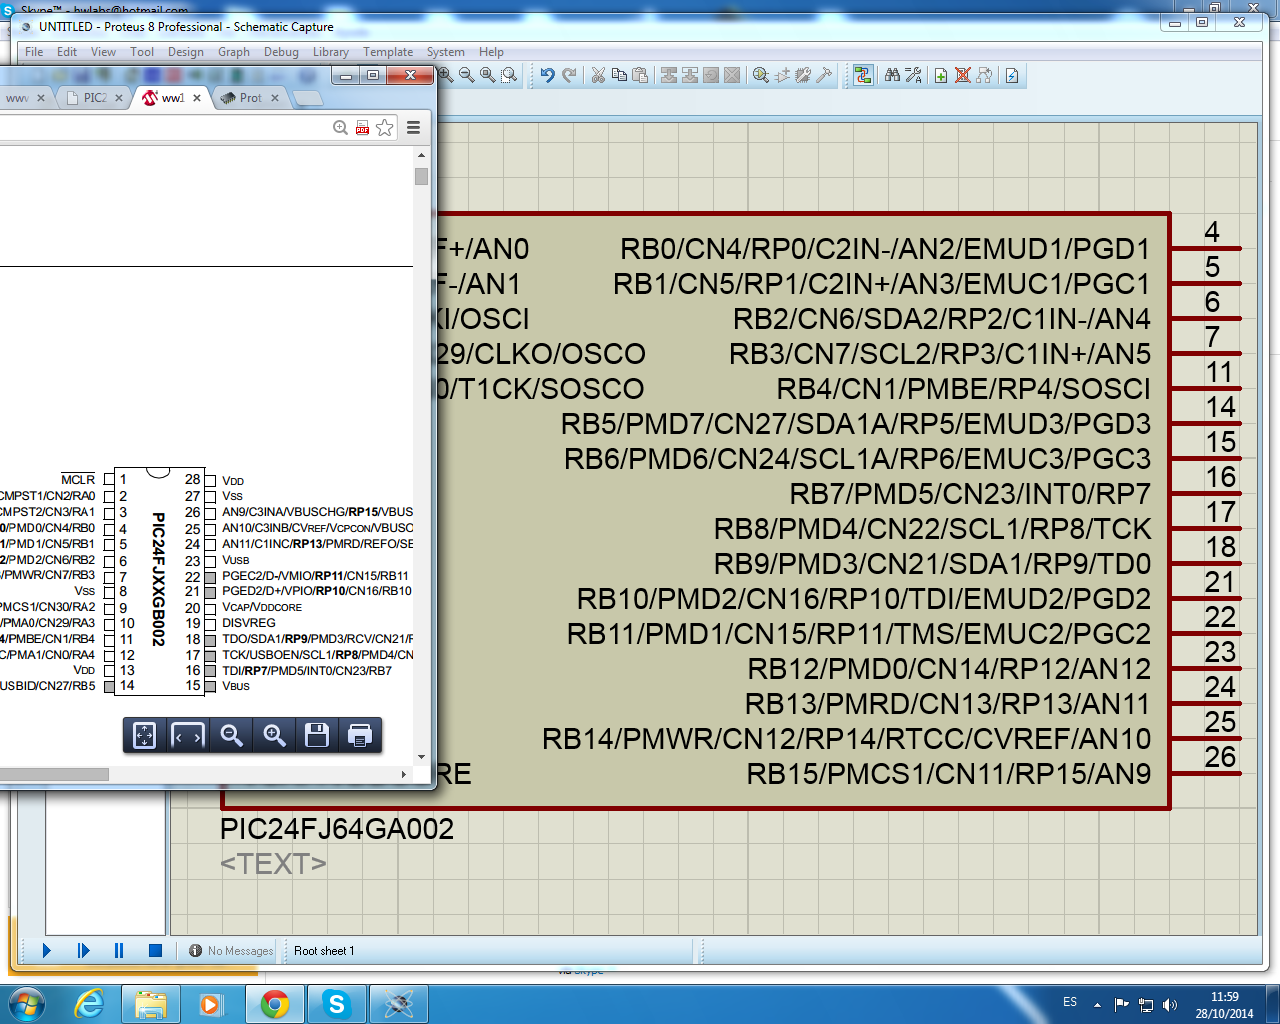Close the PIC2 browser tab
1280x1024 pixels.
tap(119, 98)
